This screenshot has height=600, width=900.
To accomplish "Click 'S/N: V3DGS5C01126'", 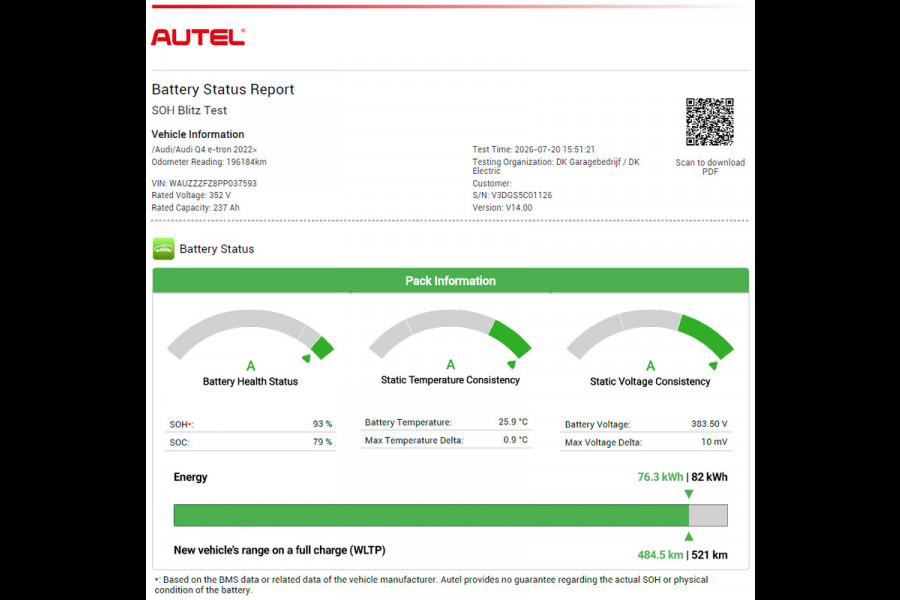I will click(x=512, y=195).
